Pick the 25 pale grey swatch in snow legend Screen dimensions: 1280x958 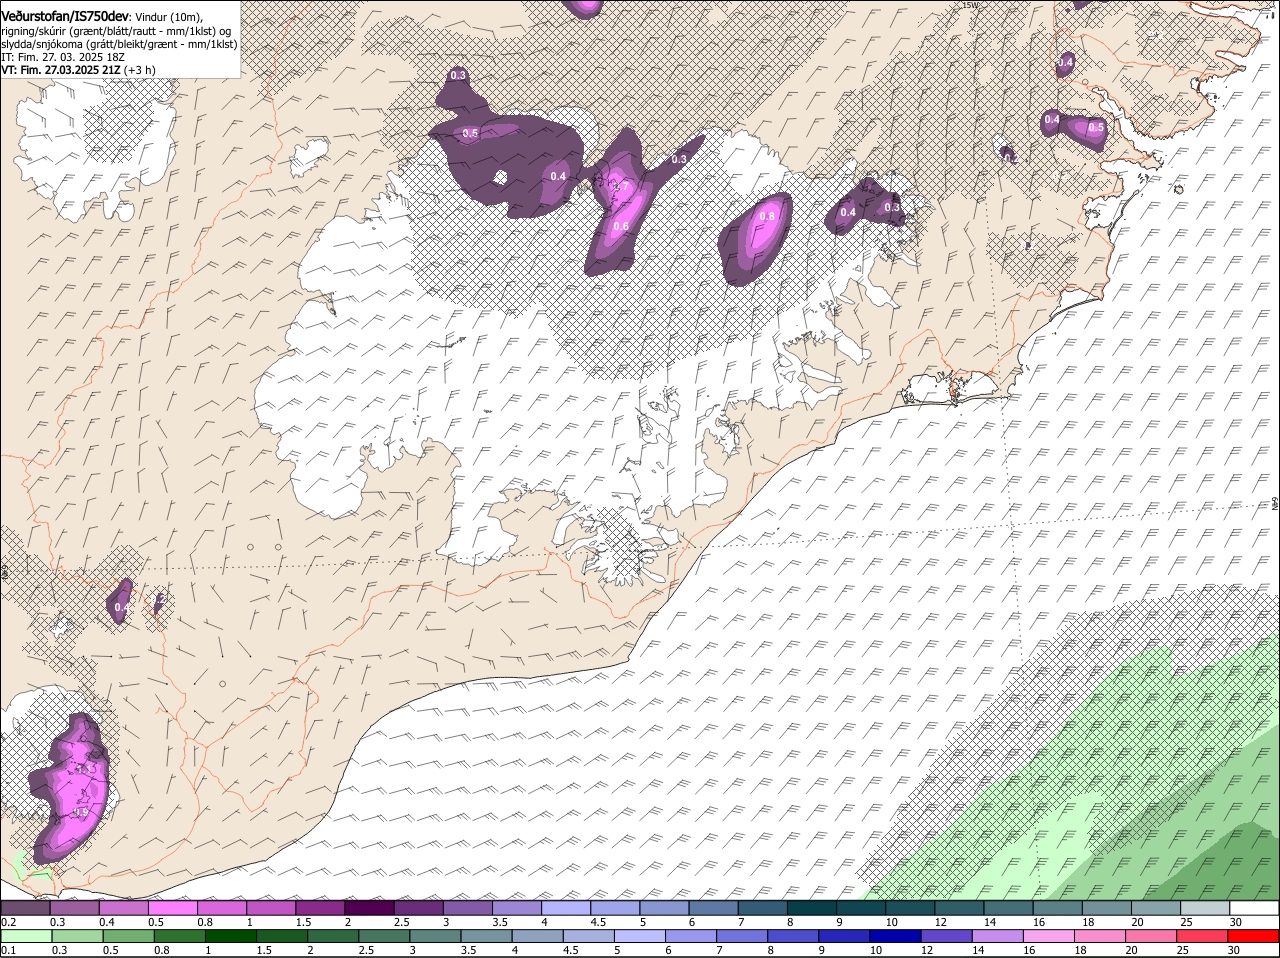1205,908
